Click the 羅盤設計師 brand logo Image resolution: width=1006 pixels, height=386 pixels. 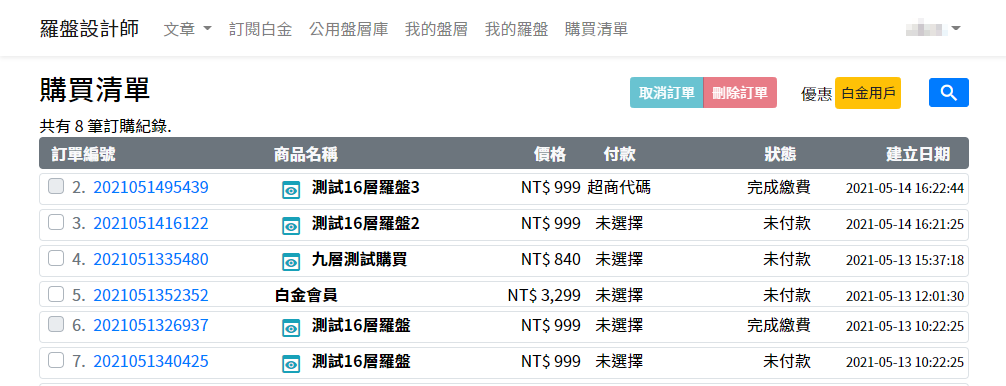(x=89, y=29)
